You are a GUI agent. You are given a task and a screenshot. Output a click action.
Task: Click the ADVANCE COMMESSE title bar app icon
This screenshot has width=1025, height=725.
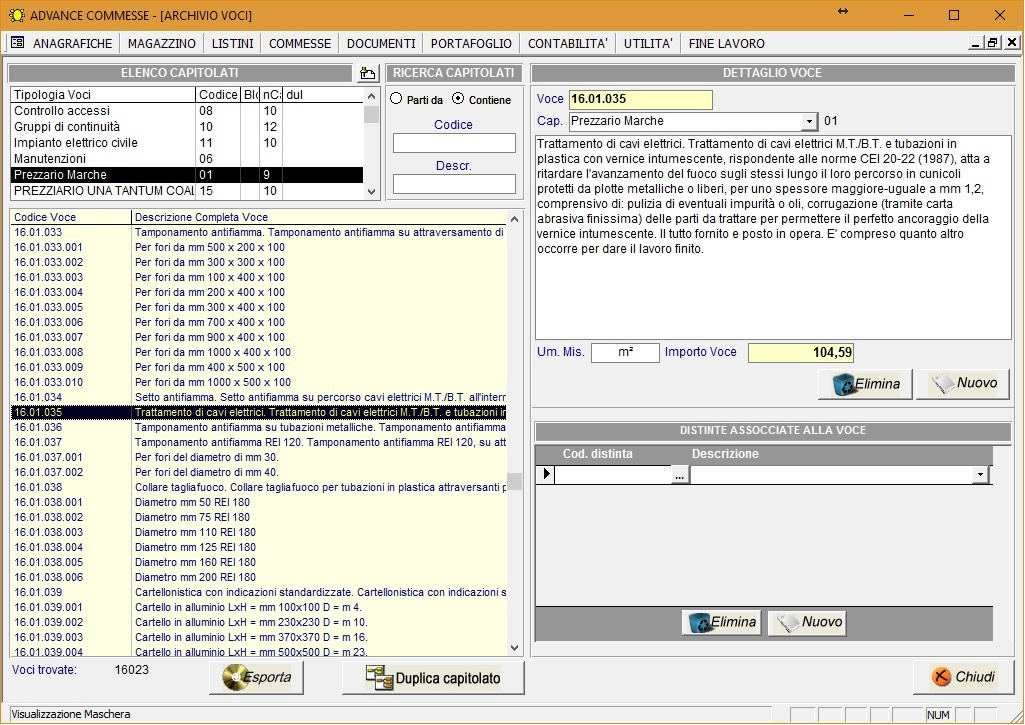tap(17, 15)
